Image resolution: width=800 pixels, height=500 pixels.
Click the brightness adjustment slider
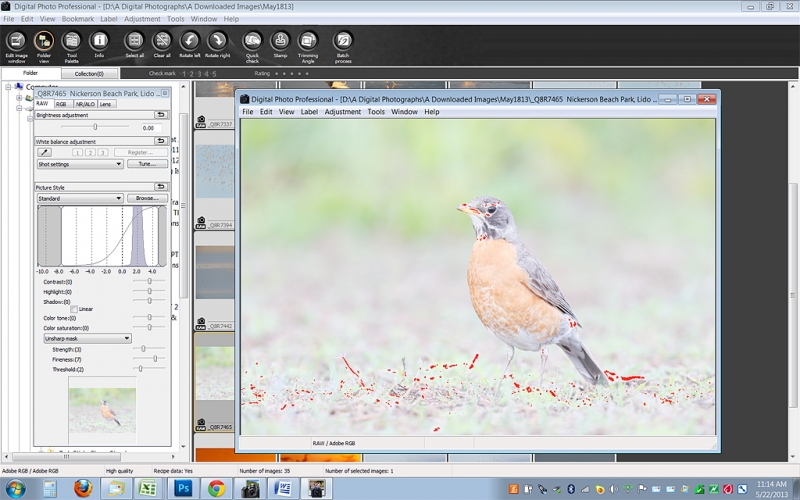95,127
